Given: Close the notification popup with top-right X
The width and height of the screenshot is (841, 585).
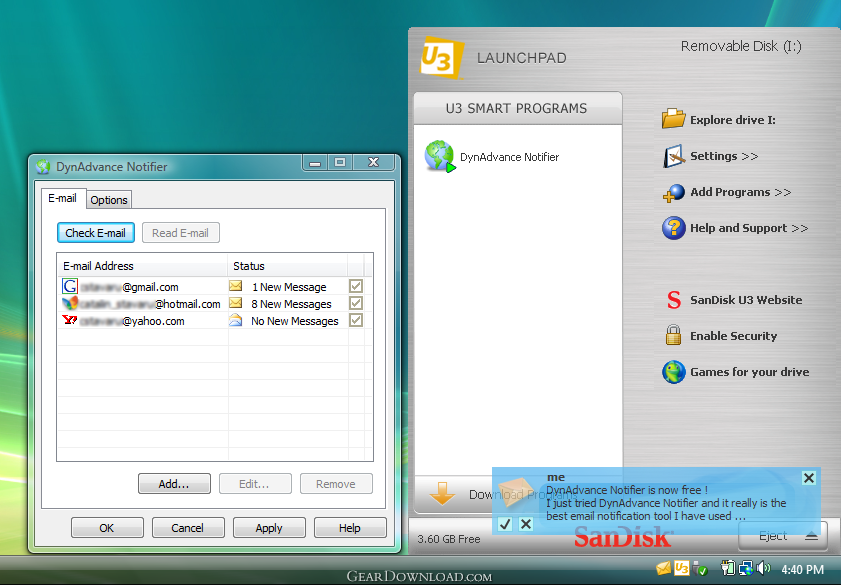Looking at the screenshot, I should (x=809, y=478).
